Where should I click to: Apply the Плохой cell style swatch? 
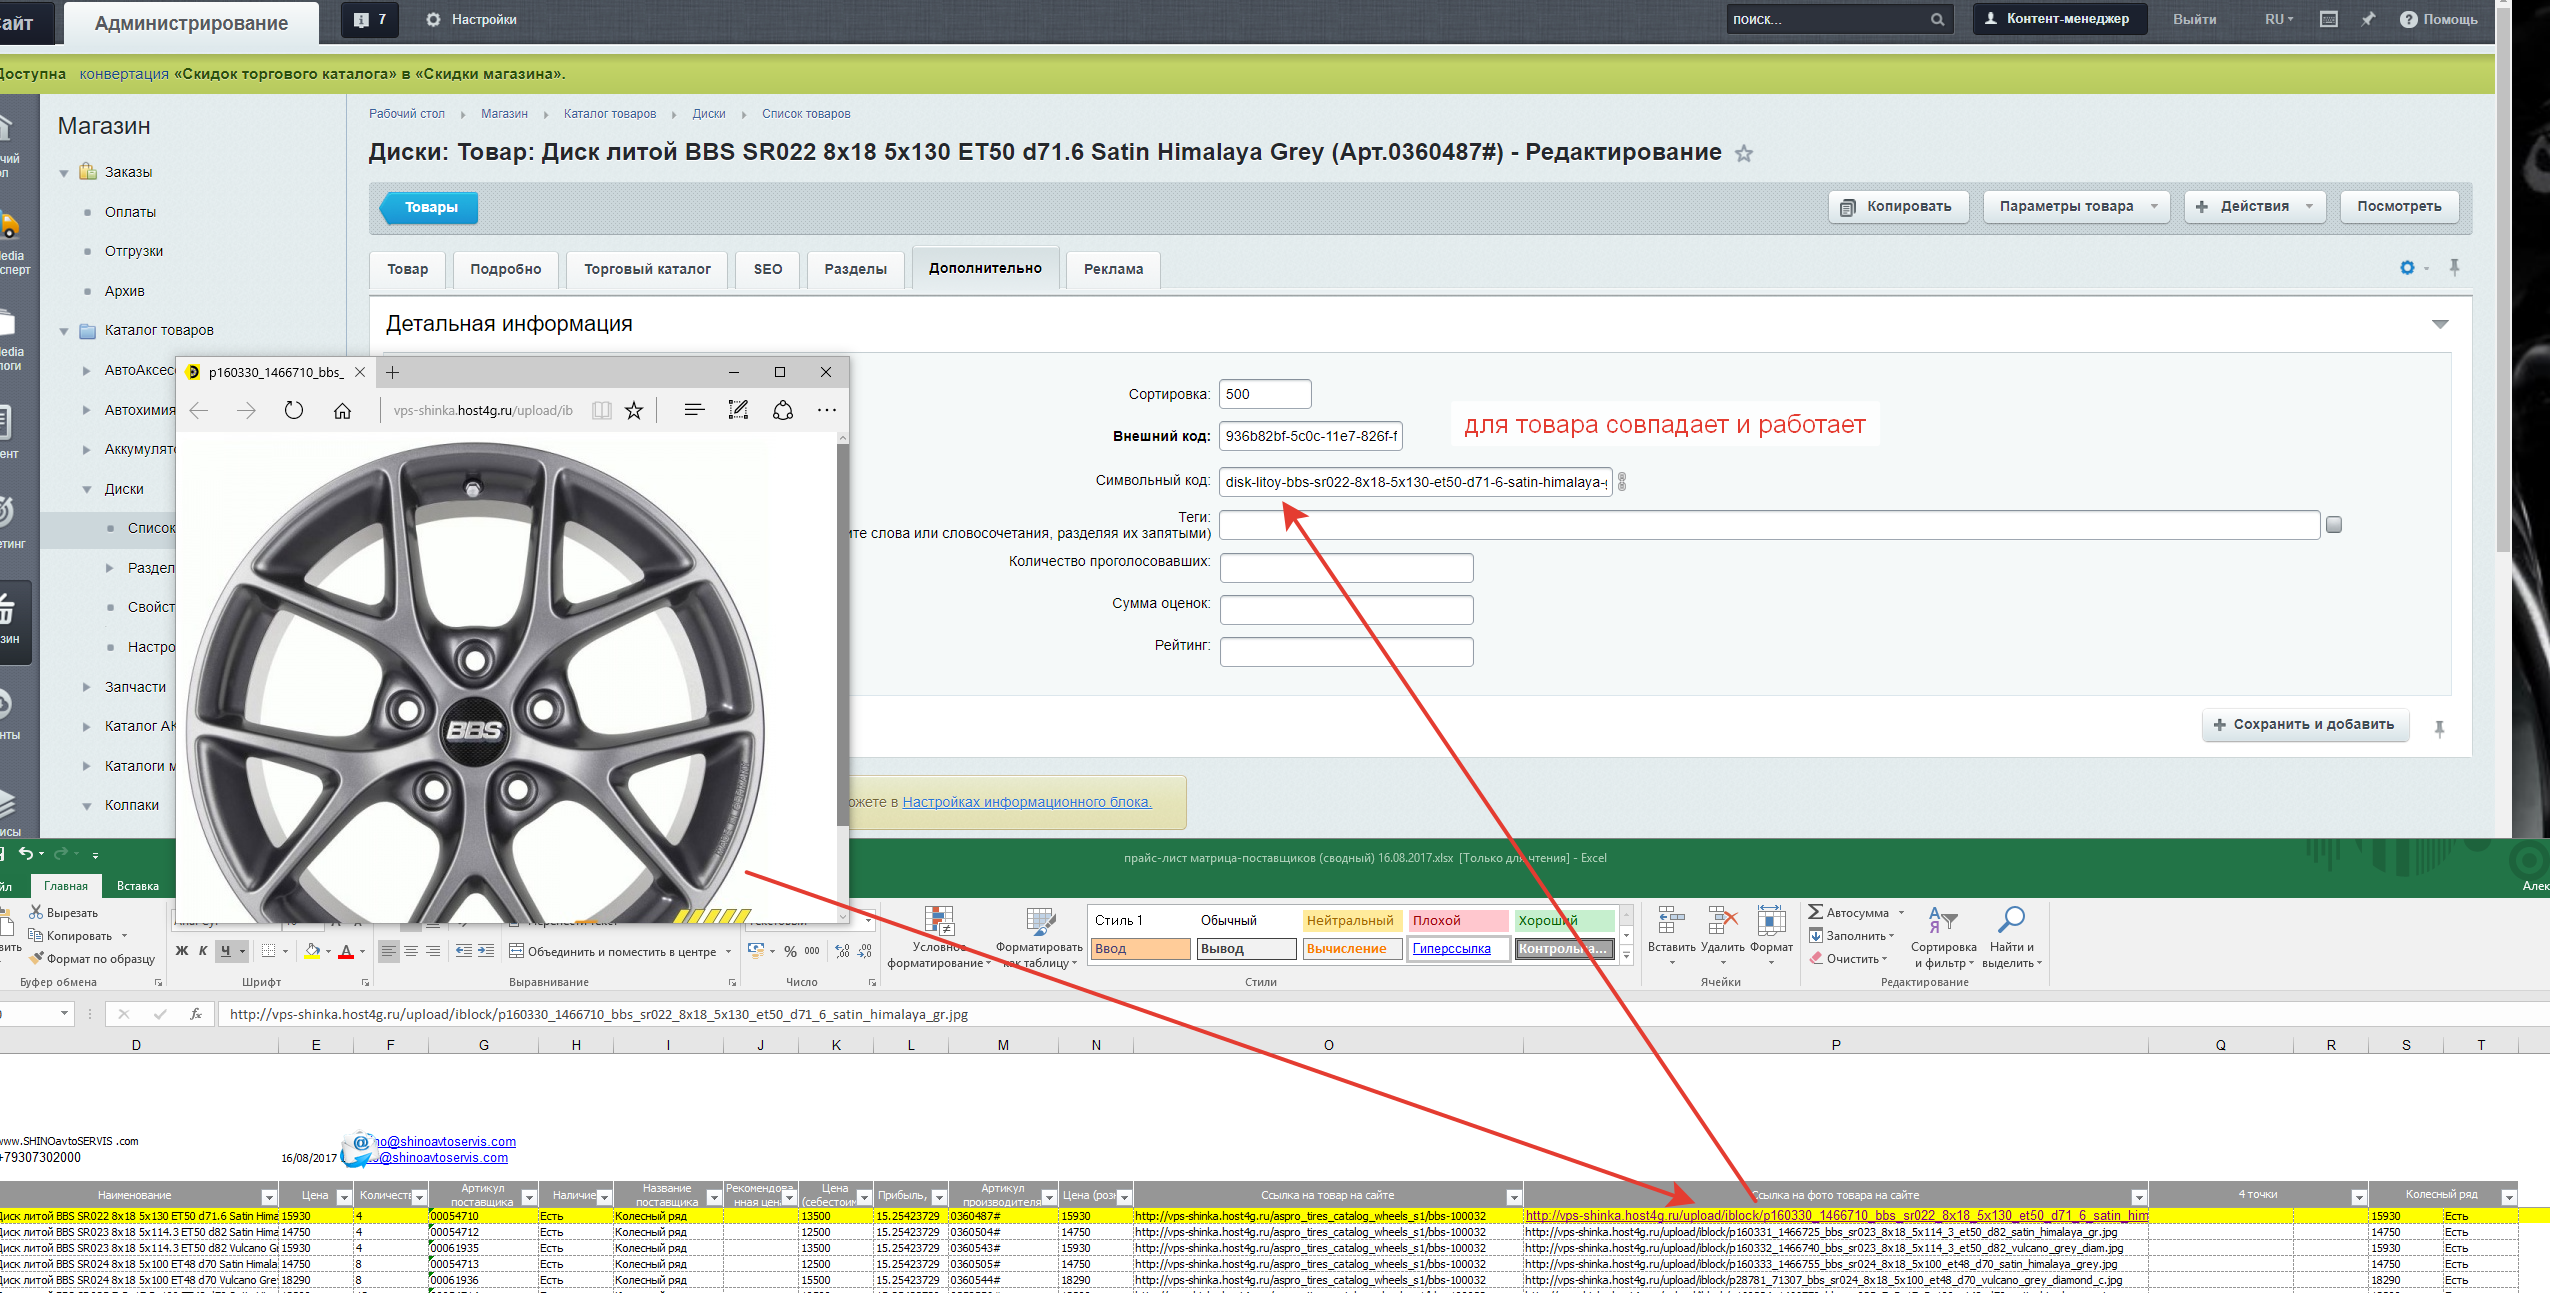click(1457, 921)
